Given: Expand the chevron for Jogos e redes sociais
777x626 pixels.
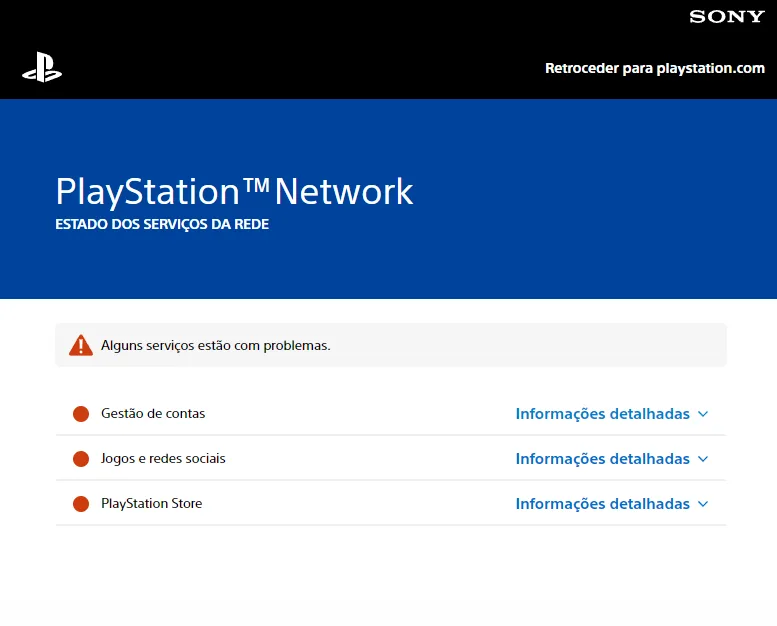Looking at the screenshot, I should coord(703,459).
